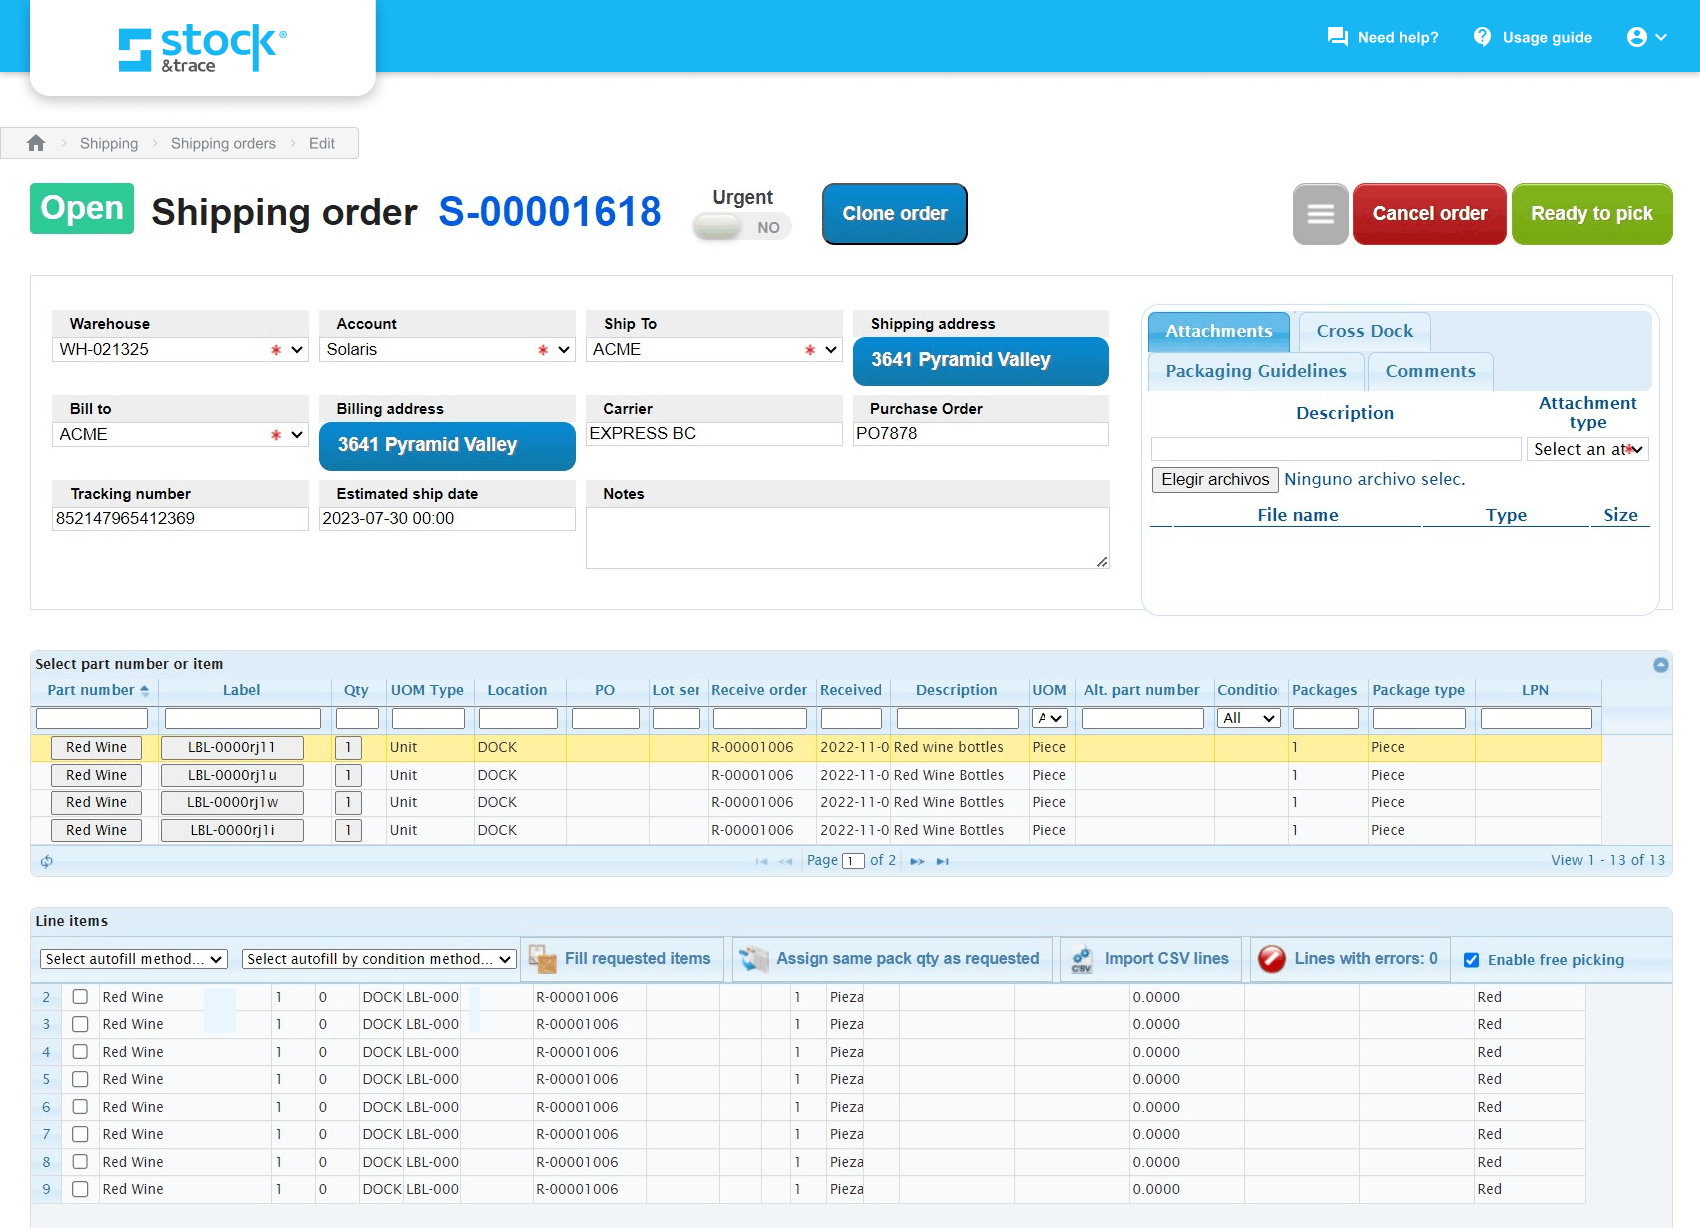Switch to the Cross Dock tab
The image size is (1700, 1229).
coord(1363,331)
